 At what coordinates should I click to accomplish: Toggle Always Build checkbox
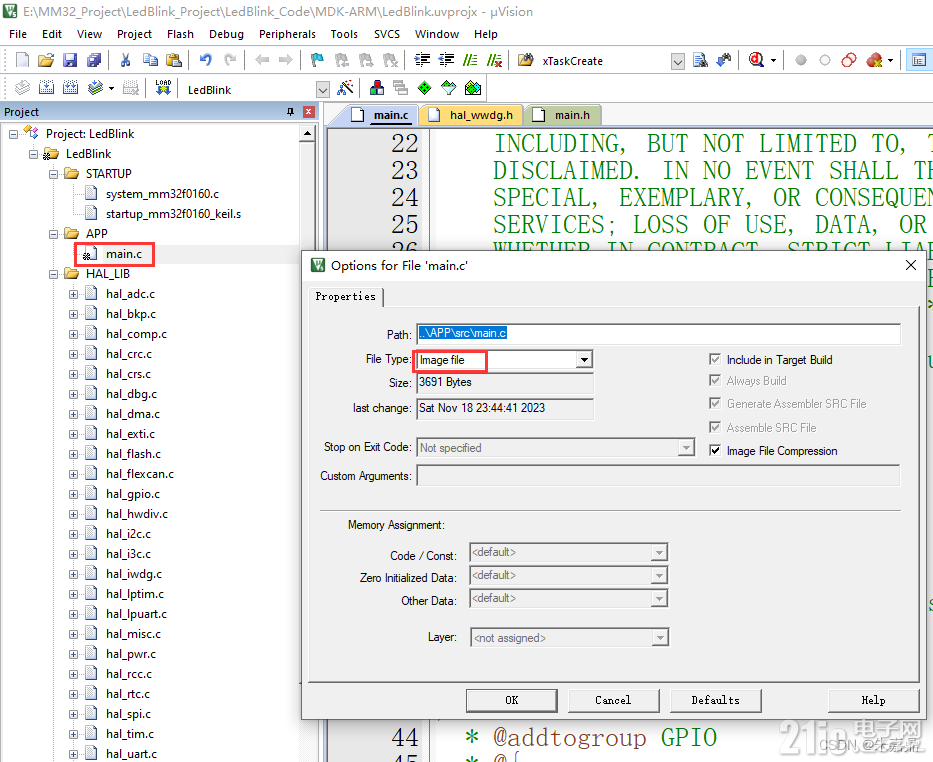715,380
